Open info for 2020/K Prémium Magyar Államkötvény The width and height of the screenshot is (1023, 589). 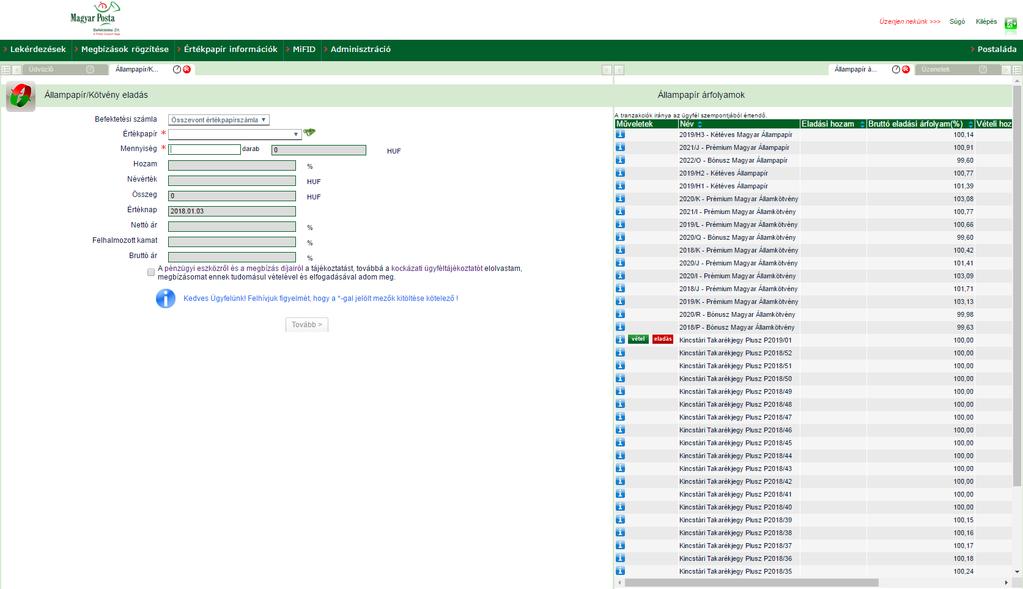click(x=620, y=198)
